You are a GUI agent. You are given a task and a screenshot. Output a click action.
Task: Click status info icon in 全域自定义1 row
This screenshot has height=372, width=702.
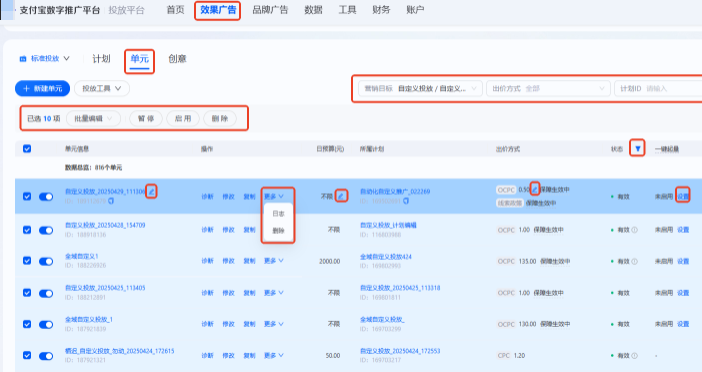click(x=634, y=261)
